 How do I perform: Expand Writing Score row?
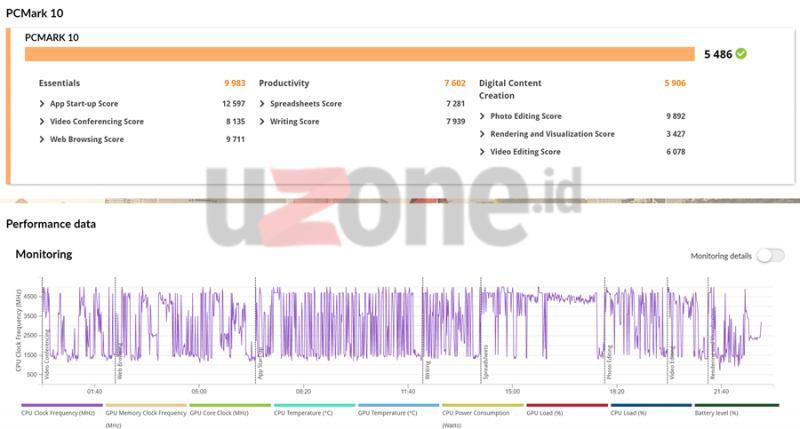(262, 121)
